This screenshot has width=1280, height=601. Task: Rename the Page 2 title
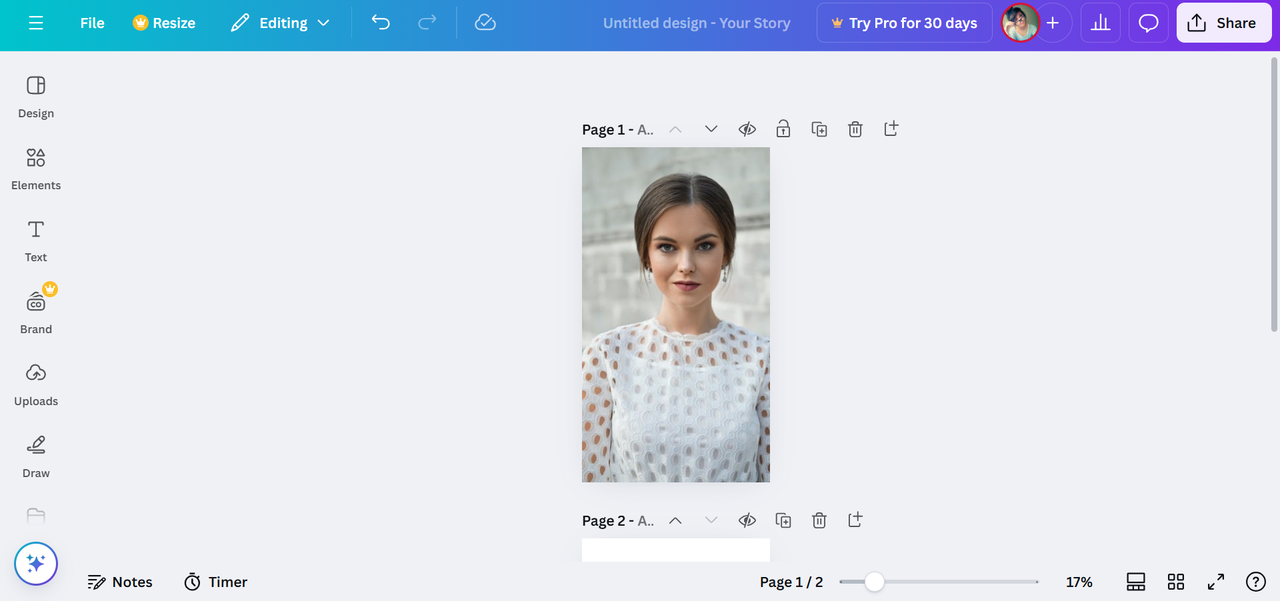tap(618, 520)
